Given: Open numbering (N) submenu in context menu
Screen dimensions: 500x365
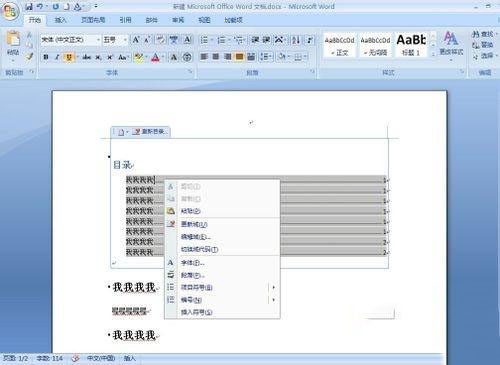Looking at the screenshot, I should tap(222, 300).
